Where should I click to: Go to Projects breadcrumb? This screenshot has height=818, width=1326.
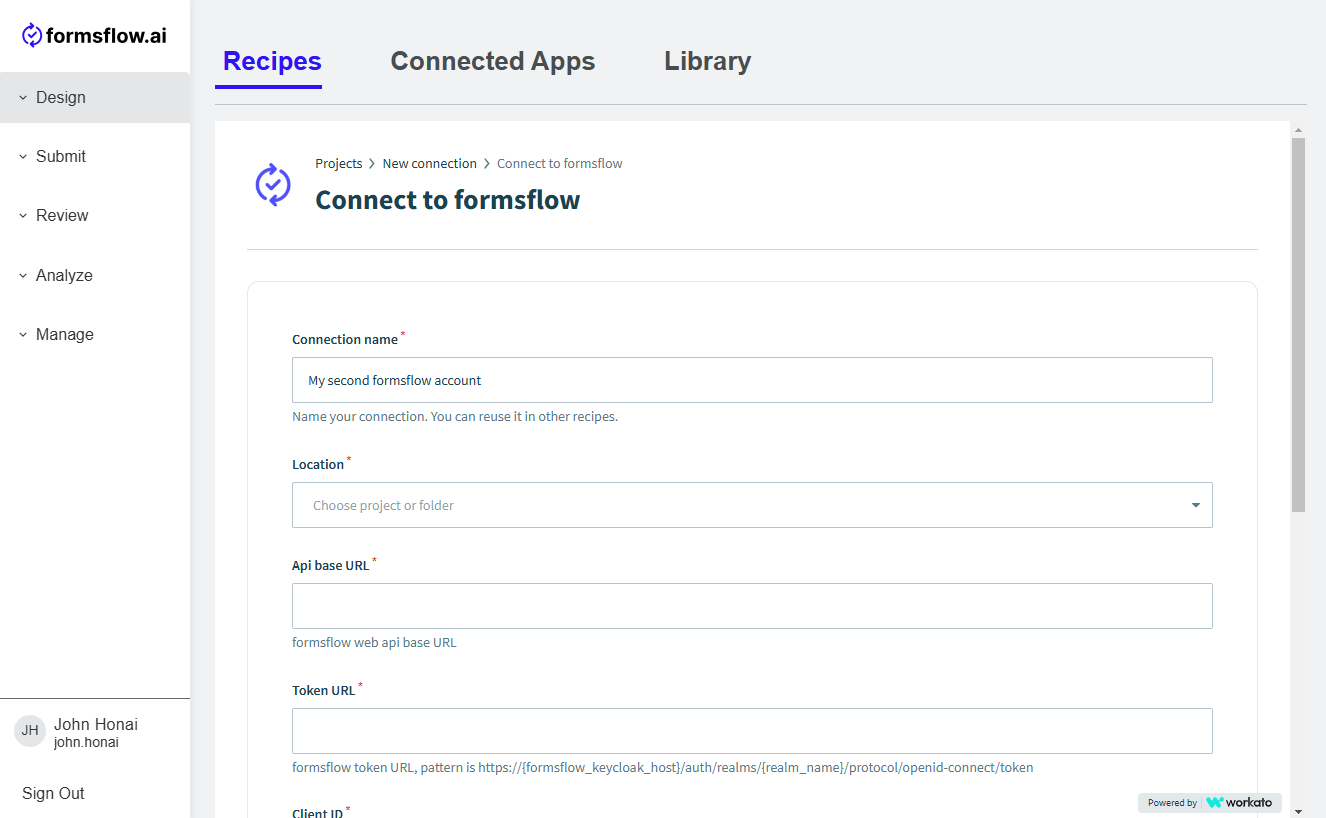339,163
